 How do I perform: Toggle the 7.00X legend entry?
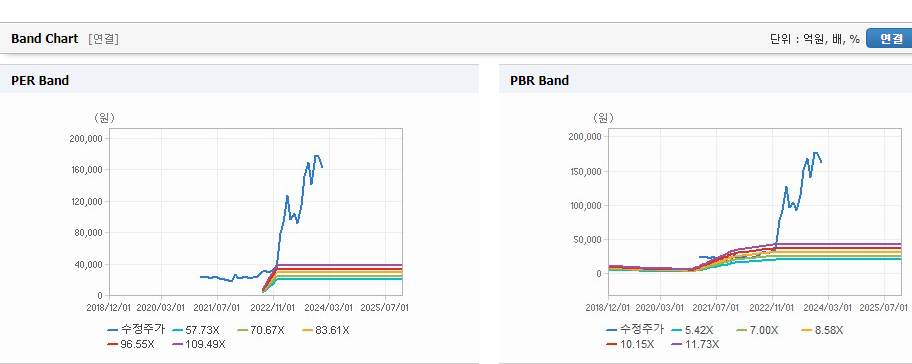click(x=757, y=330)
